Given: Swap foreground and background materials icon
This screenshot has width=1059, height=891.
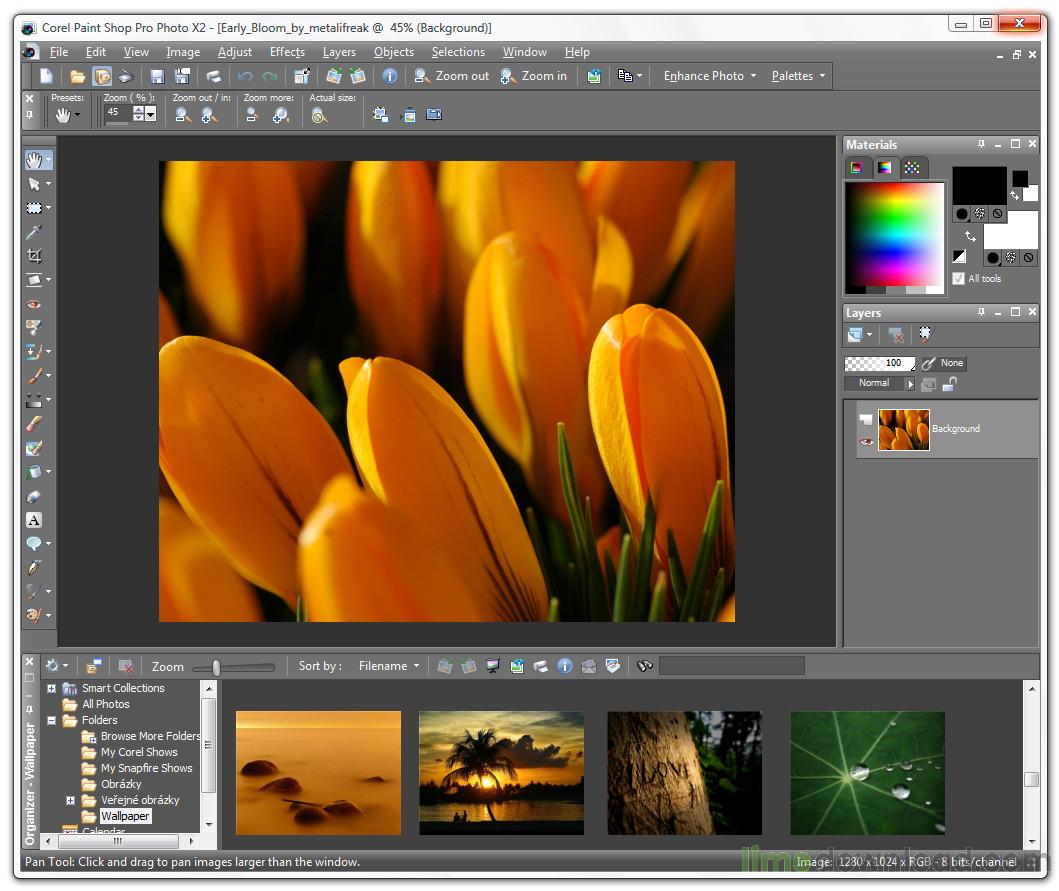Looking at the screenshot, I should click(x=970, y=236).
